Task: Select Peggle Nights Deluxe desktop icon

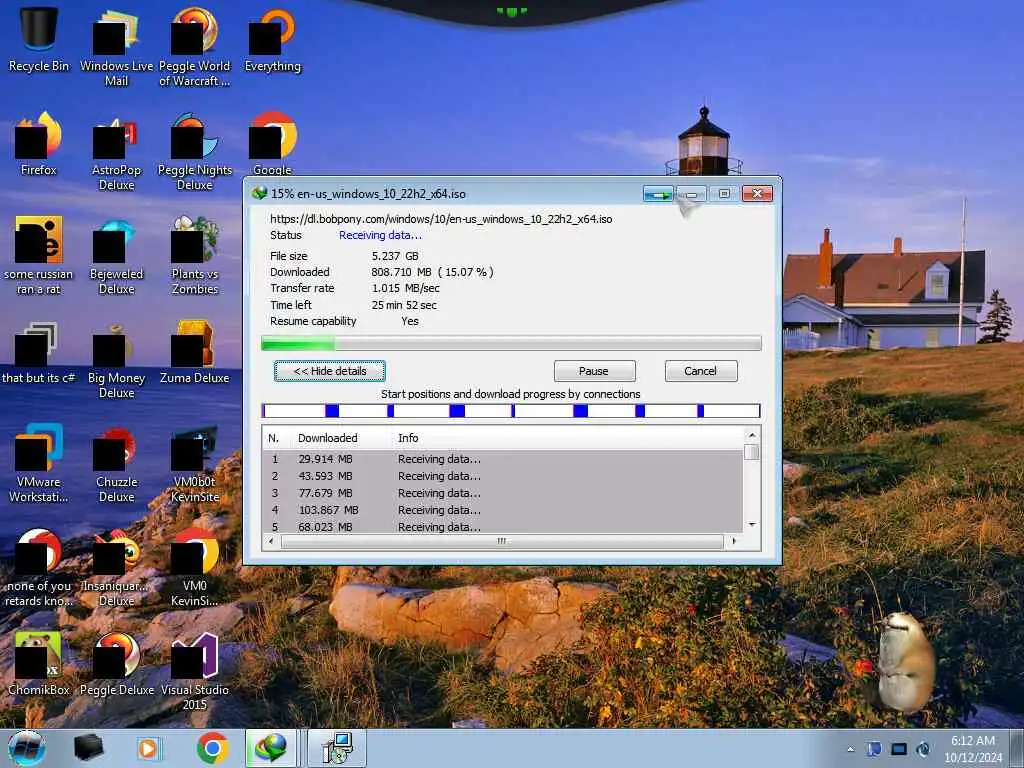Action: click(195, 152)
